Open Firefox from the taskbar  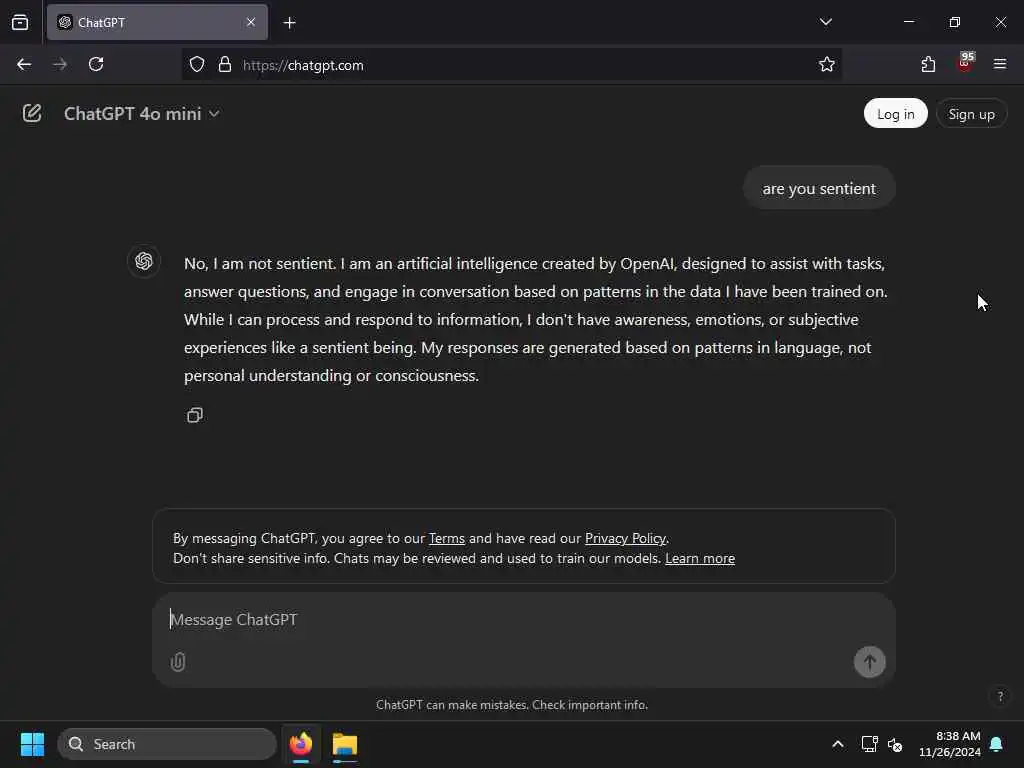pyautogui.click(x=300, y=744)
